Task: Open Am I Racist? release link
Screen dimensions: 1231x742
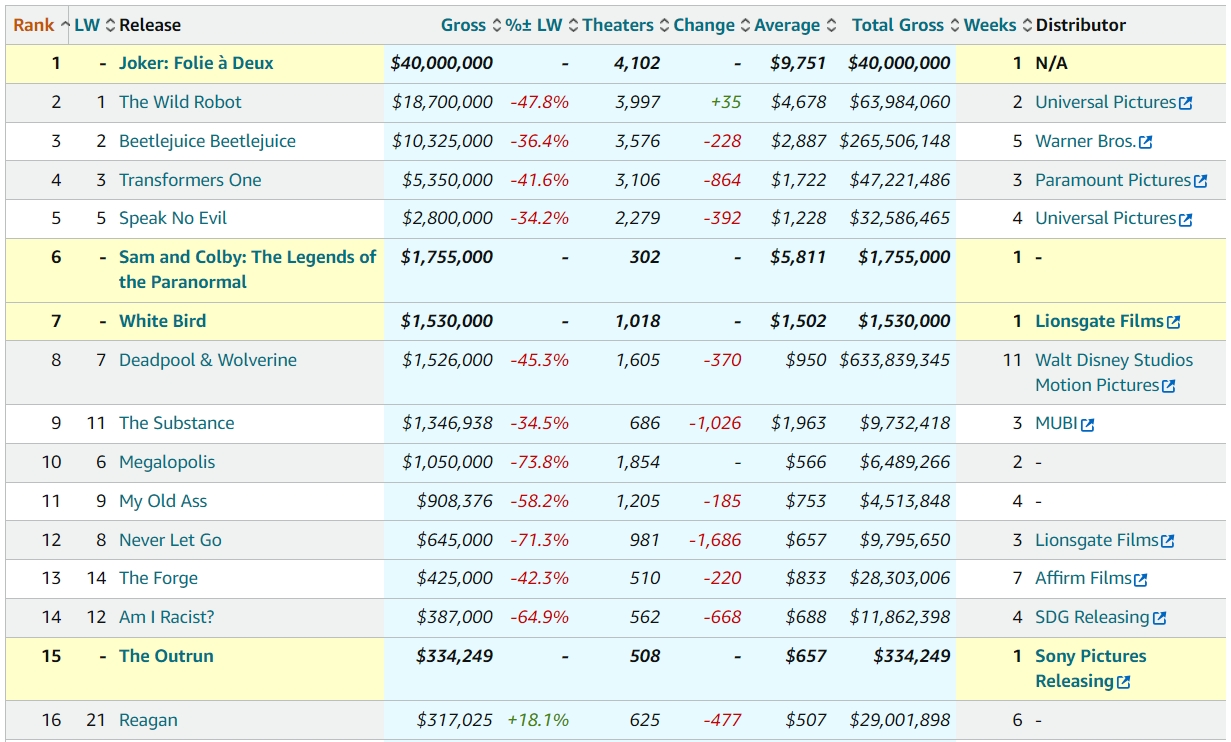Action: point(166,617)
